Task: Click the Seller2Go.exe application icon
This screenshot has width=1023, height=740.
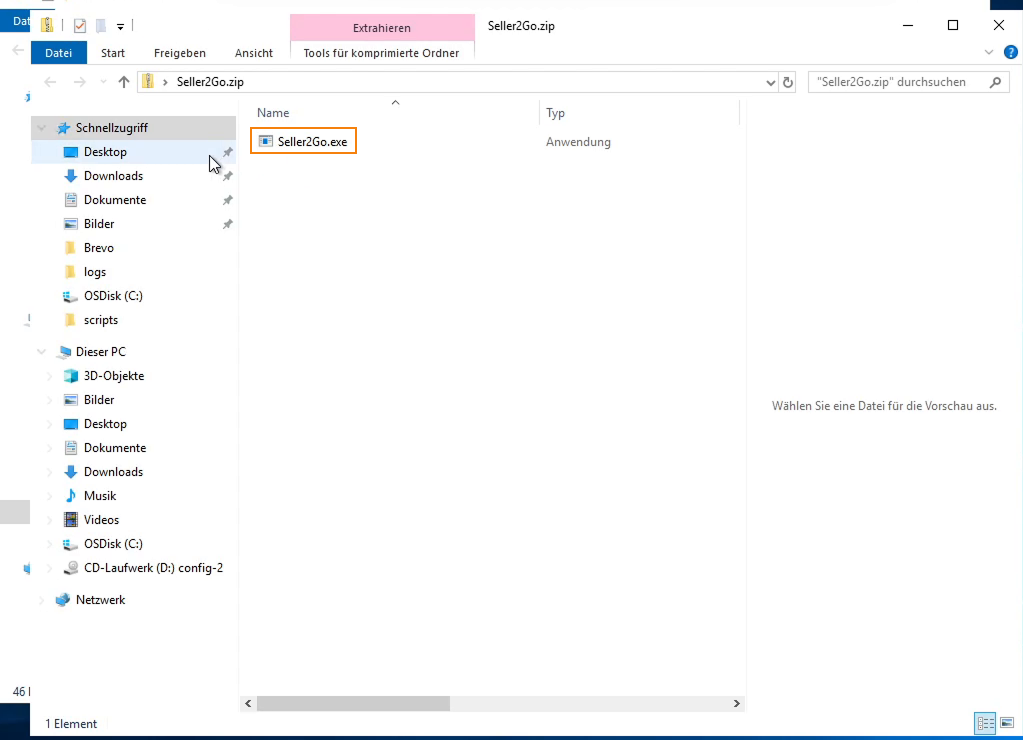Action: coord(266,141)
